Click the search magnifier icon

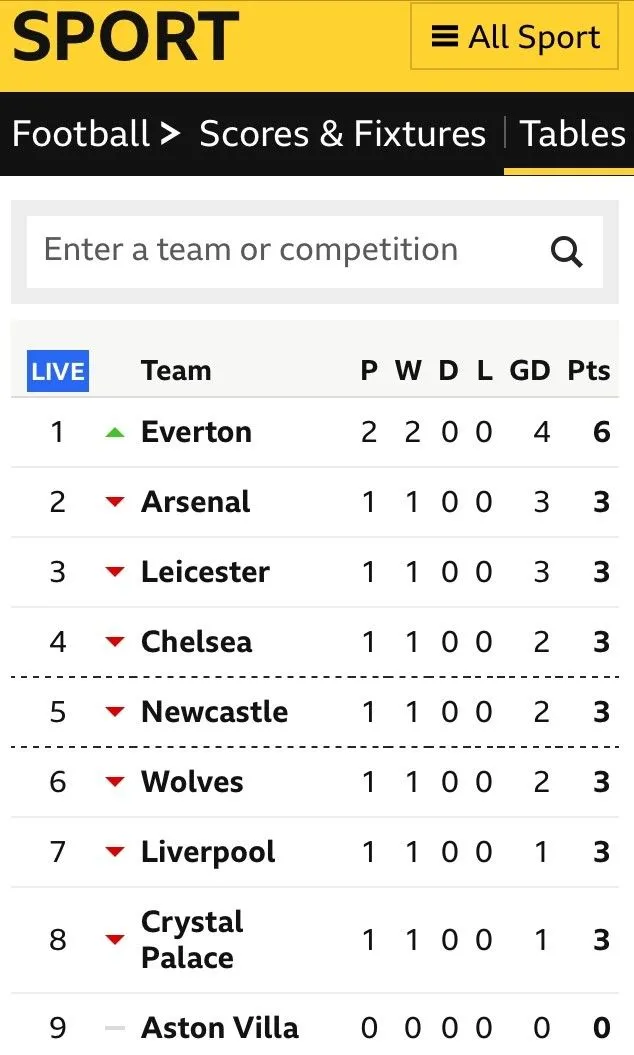pyautogui.click(x=566, y=252)
